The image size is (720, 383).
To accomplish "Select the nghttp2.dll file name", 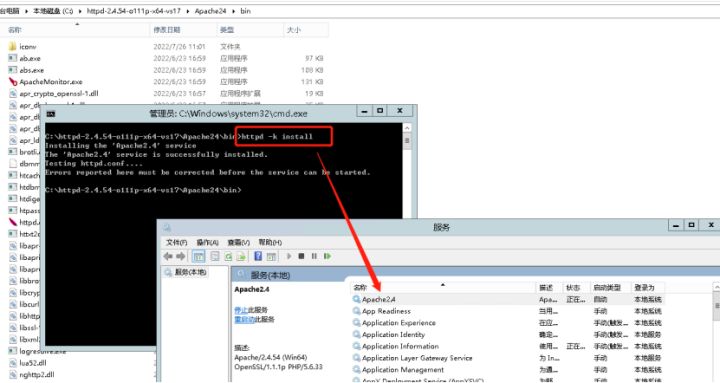I will (37, 375).
